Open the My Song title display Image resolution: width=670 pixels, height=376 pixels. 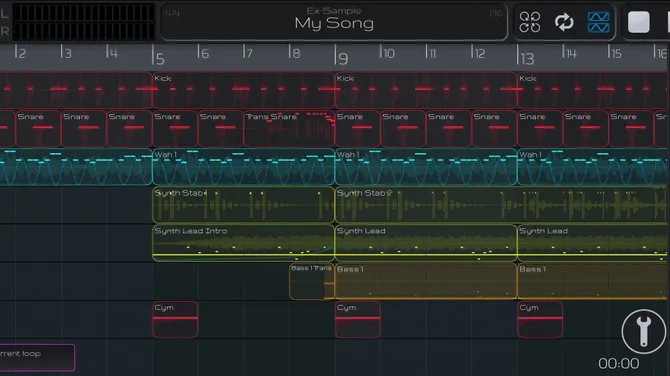pyautogui.click(x=334, y=23)
